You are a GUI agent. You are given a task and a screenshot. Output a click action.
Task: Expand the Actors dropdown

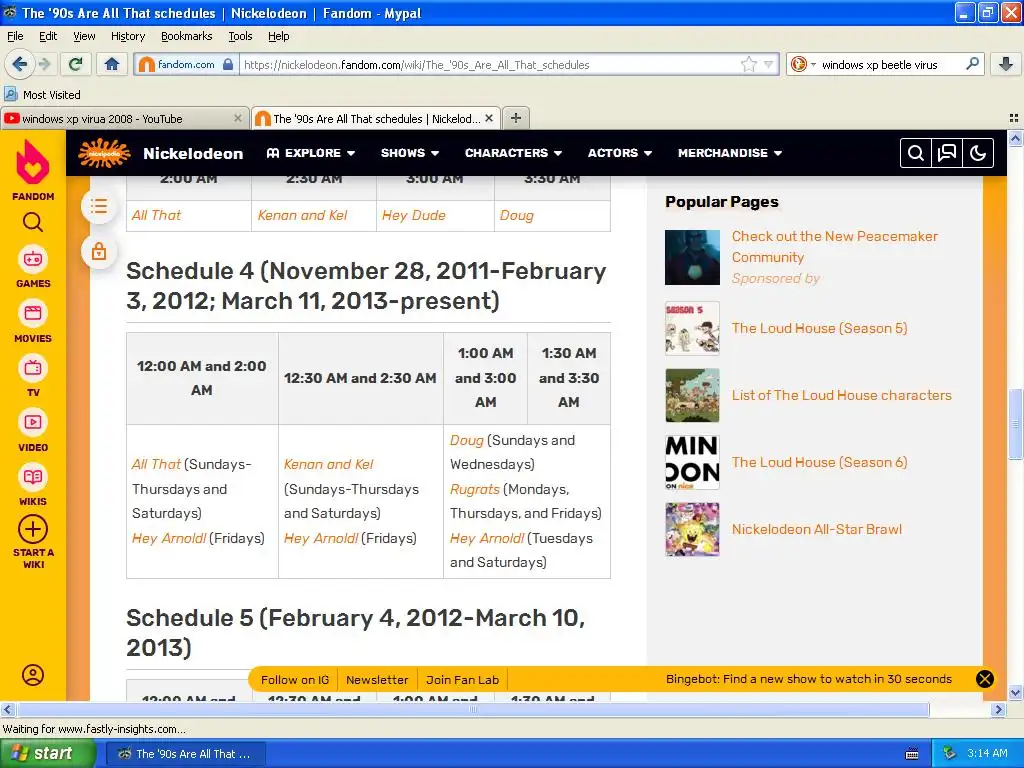(620, 153)
